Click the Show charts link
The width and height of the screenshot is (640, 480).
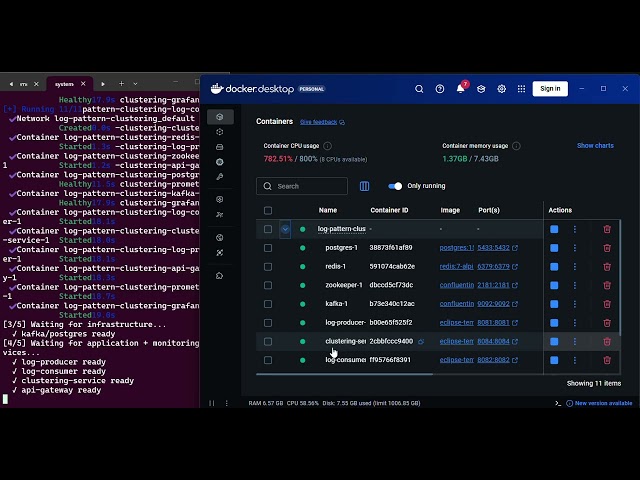[x=595, y=146]
